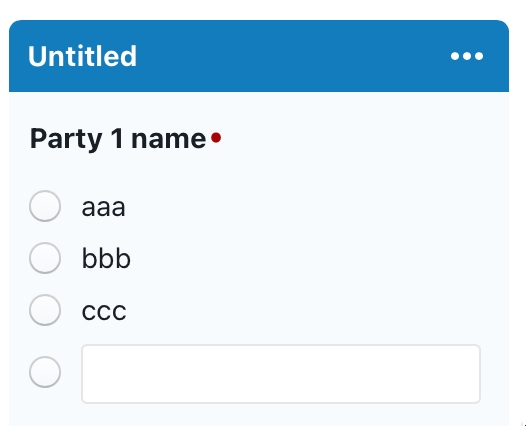526x426 pixels.
Task: Click the red required-field dot indicator
Action: 216,138
